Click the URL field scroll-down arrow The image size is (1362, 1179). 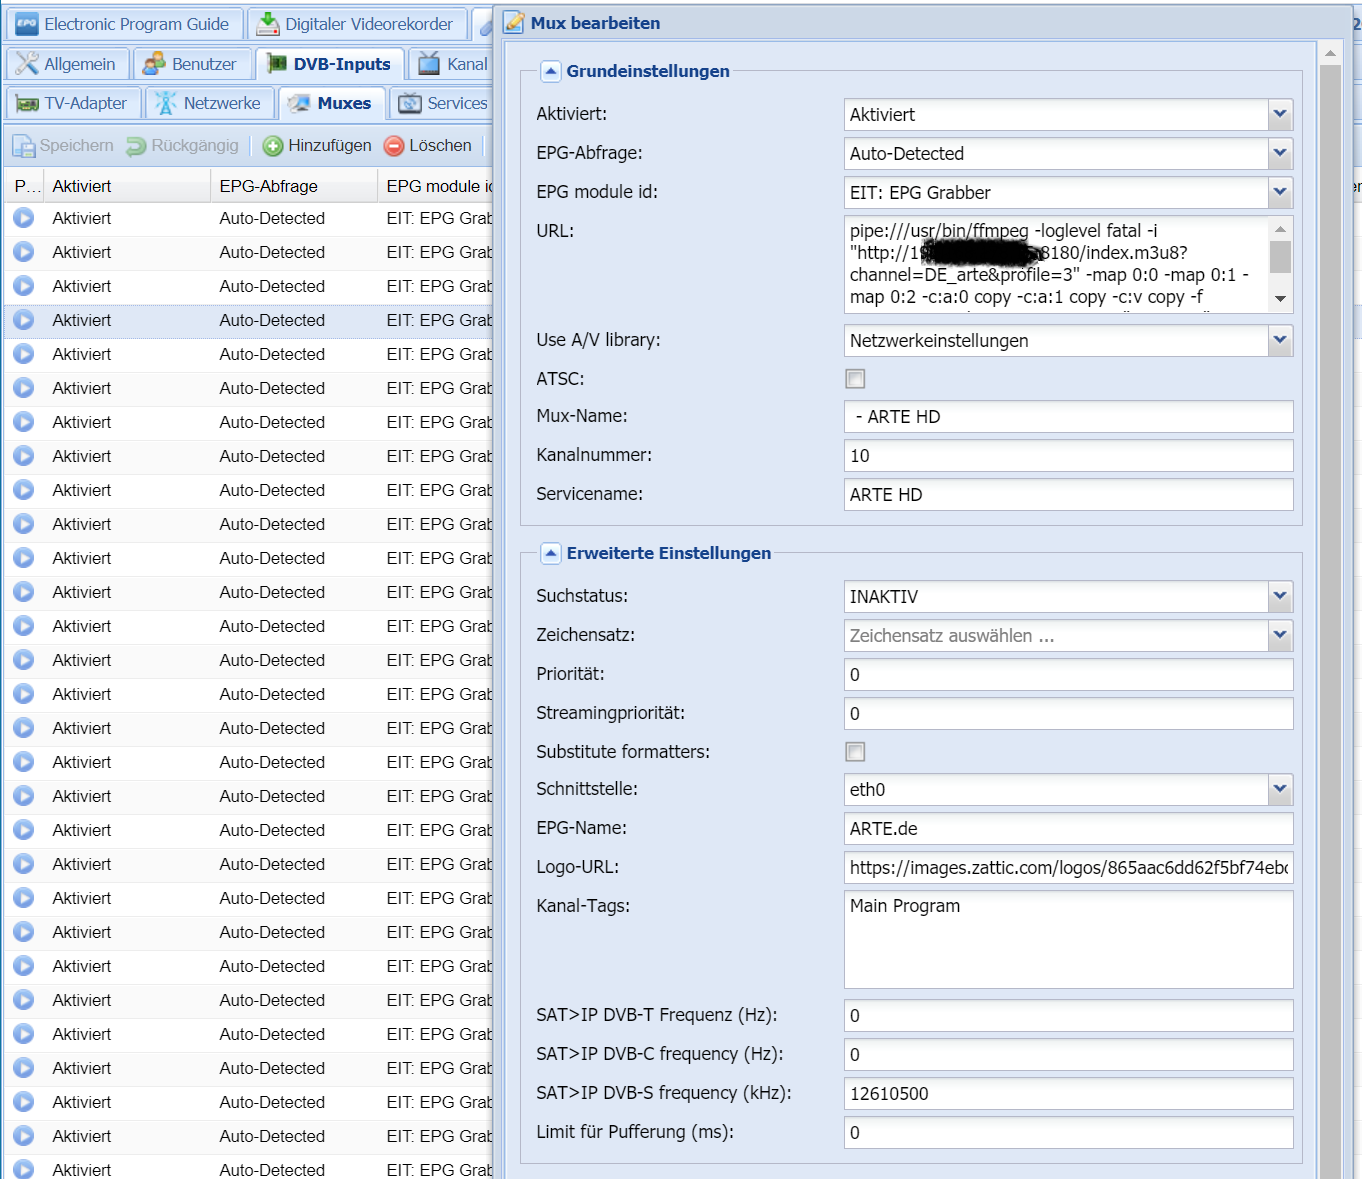(1280, 299)
